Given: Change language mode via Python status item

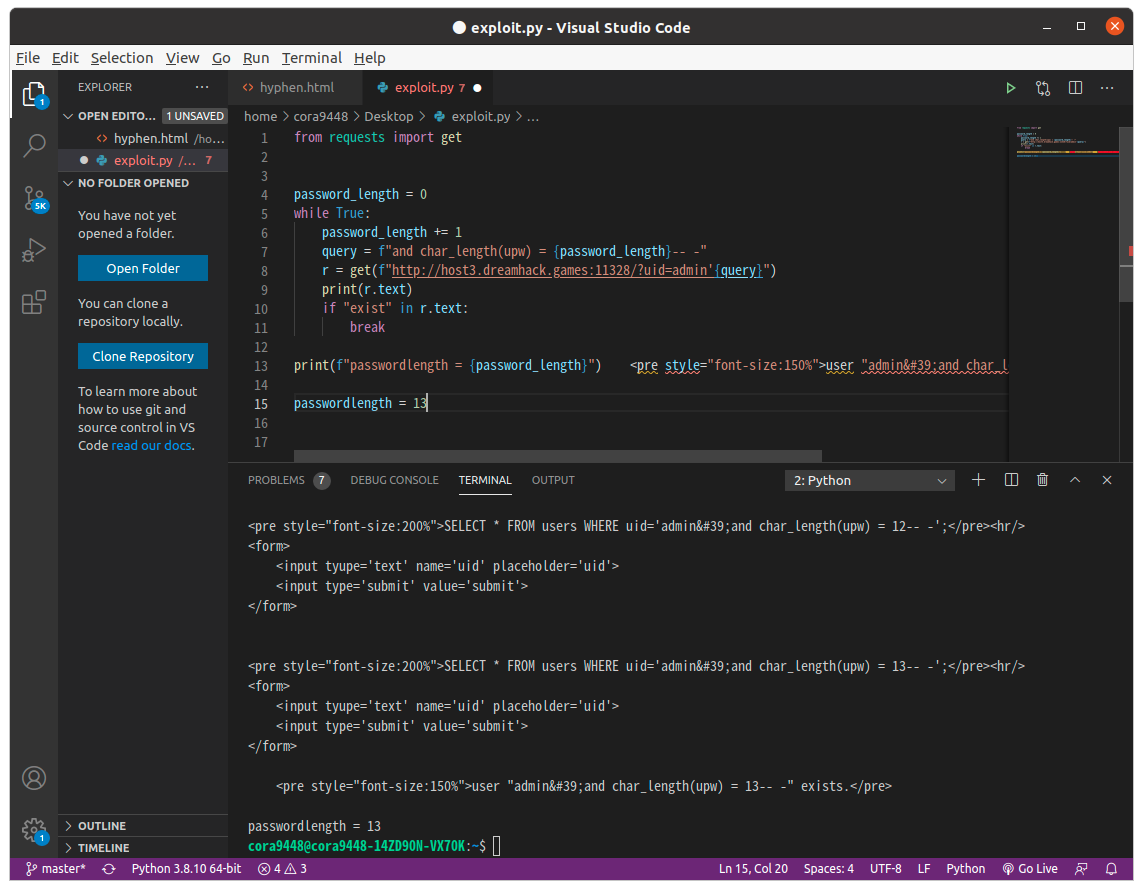Looking at the screenshot, I should click(x=965, y=869).
